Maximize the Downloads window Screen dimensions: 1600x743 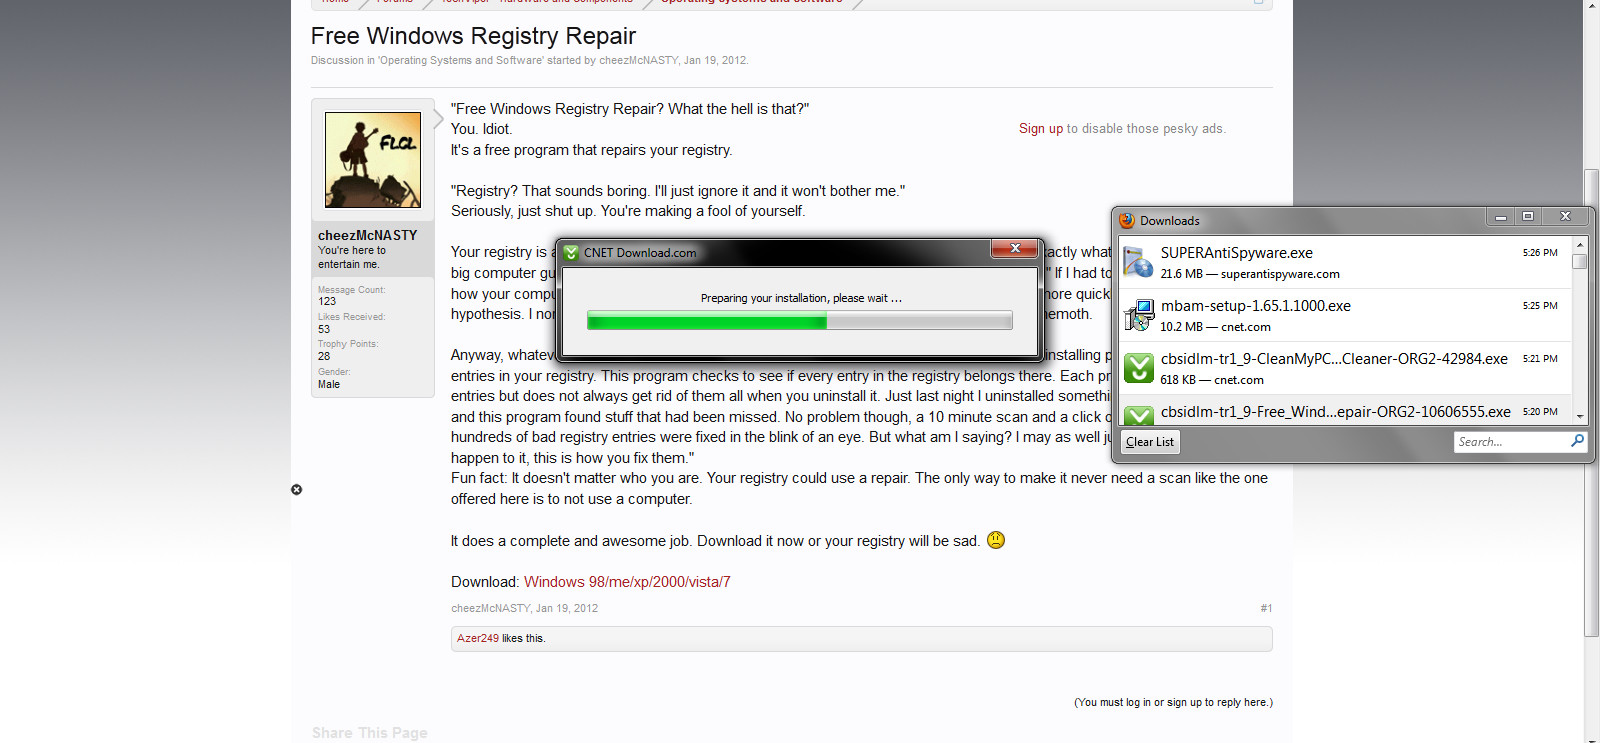tap(1528, 217)
